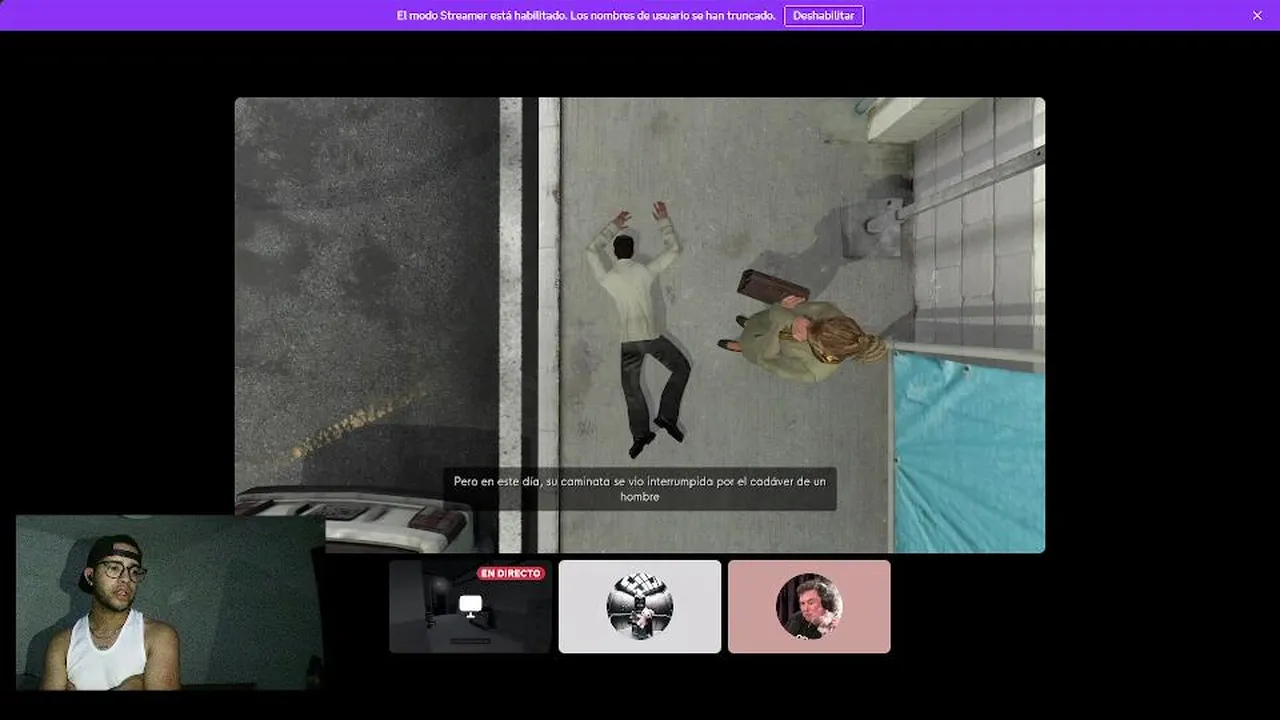Click subtitle text 'Pero en este día'
Image resolution: width=1280 pixels, height=720 pixels.
pyautogui.click(x=497, y=482)
